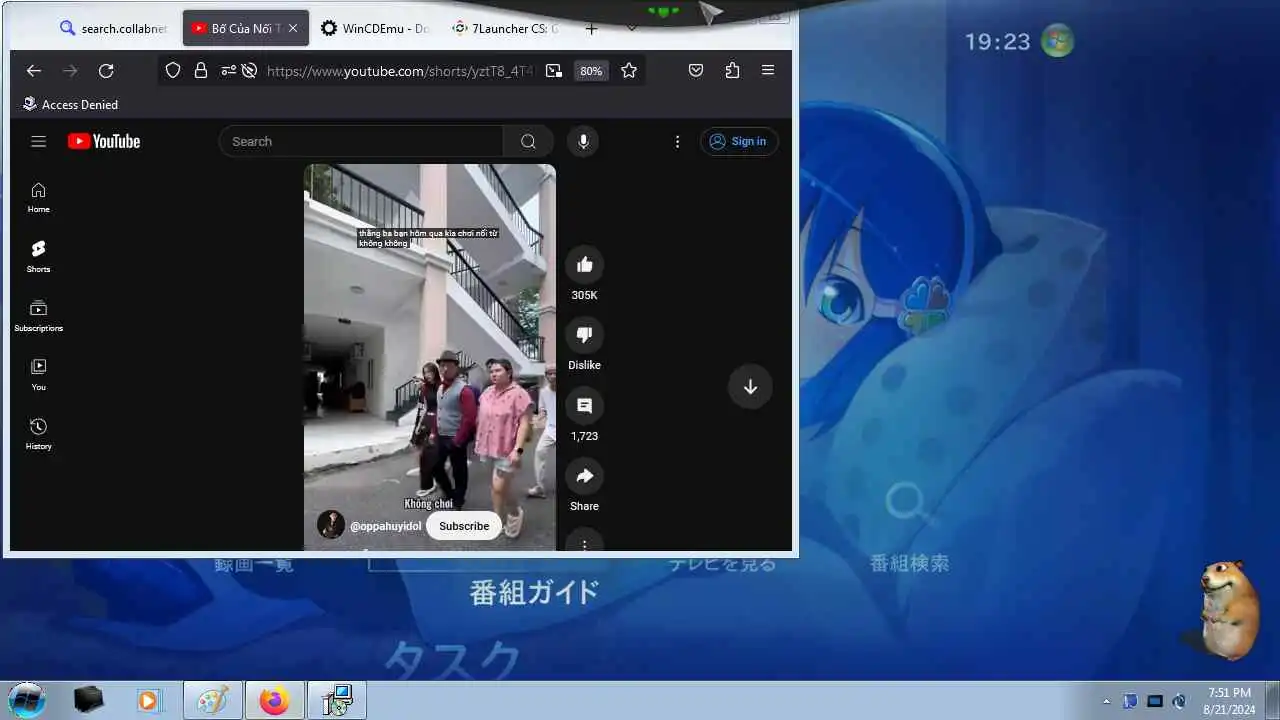Open the Access Denied bookmark
This screenshot has height=720, width=1280.
(x=70, y=104)
